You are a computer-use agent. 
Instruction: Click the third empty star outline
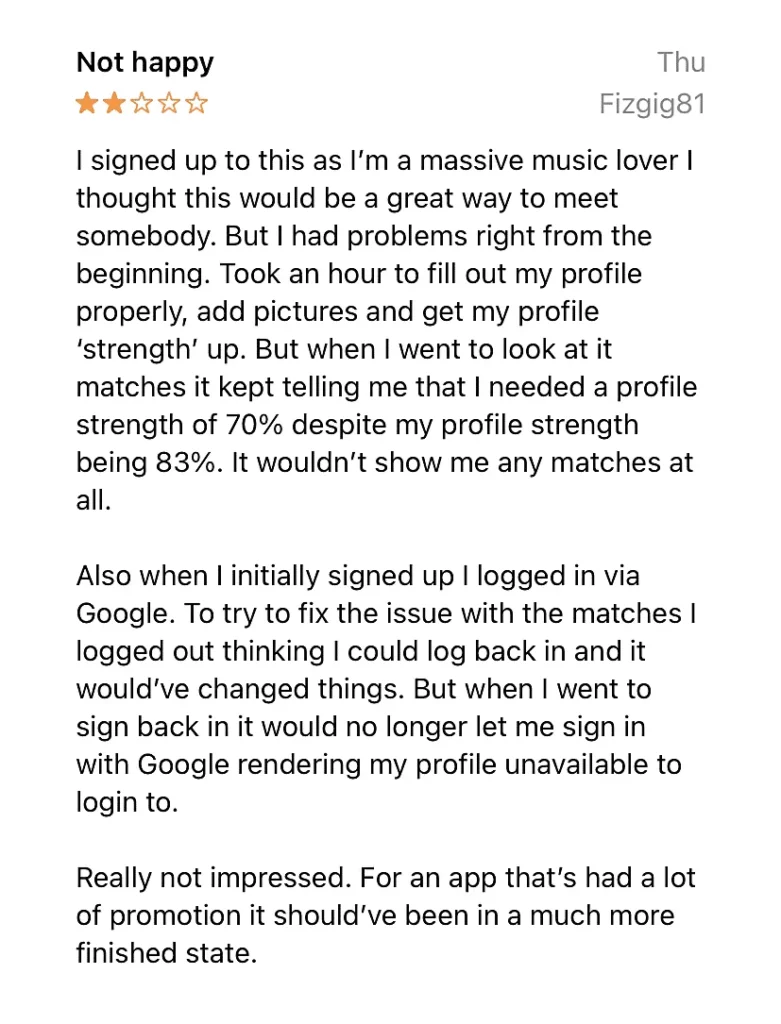[141, 103]
